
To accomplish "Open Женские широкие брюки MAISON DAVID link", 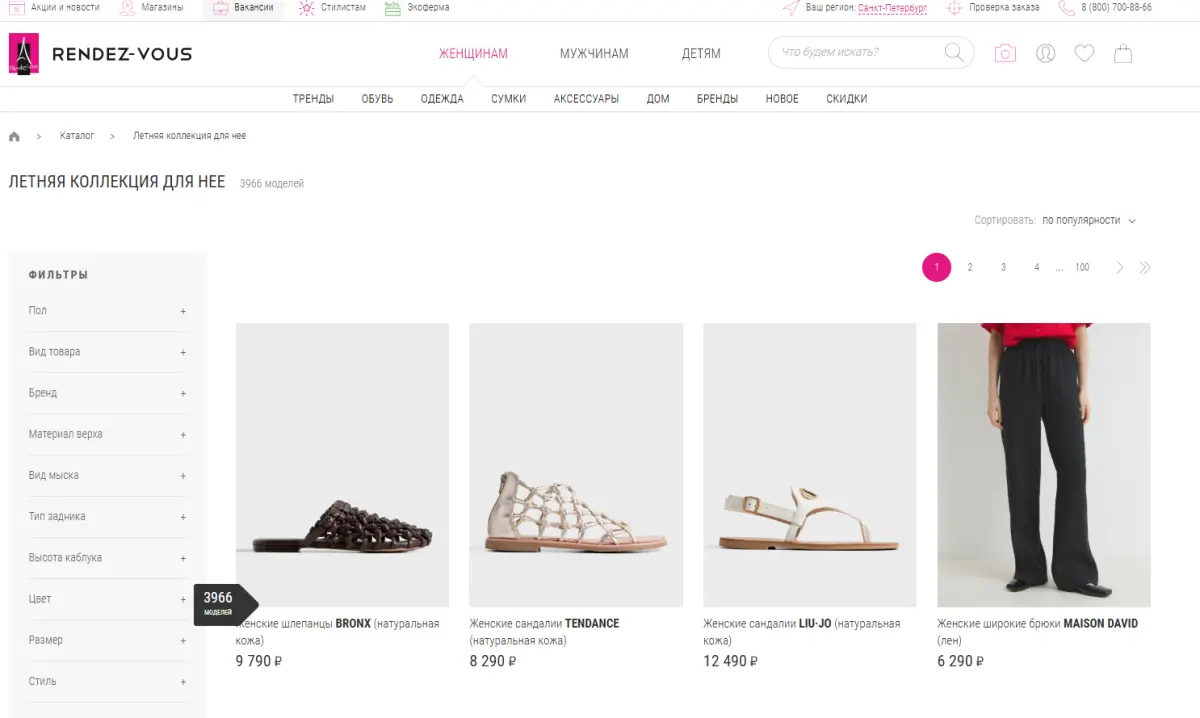I will [x=1037, y=631].
